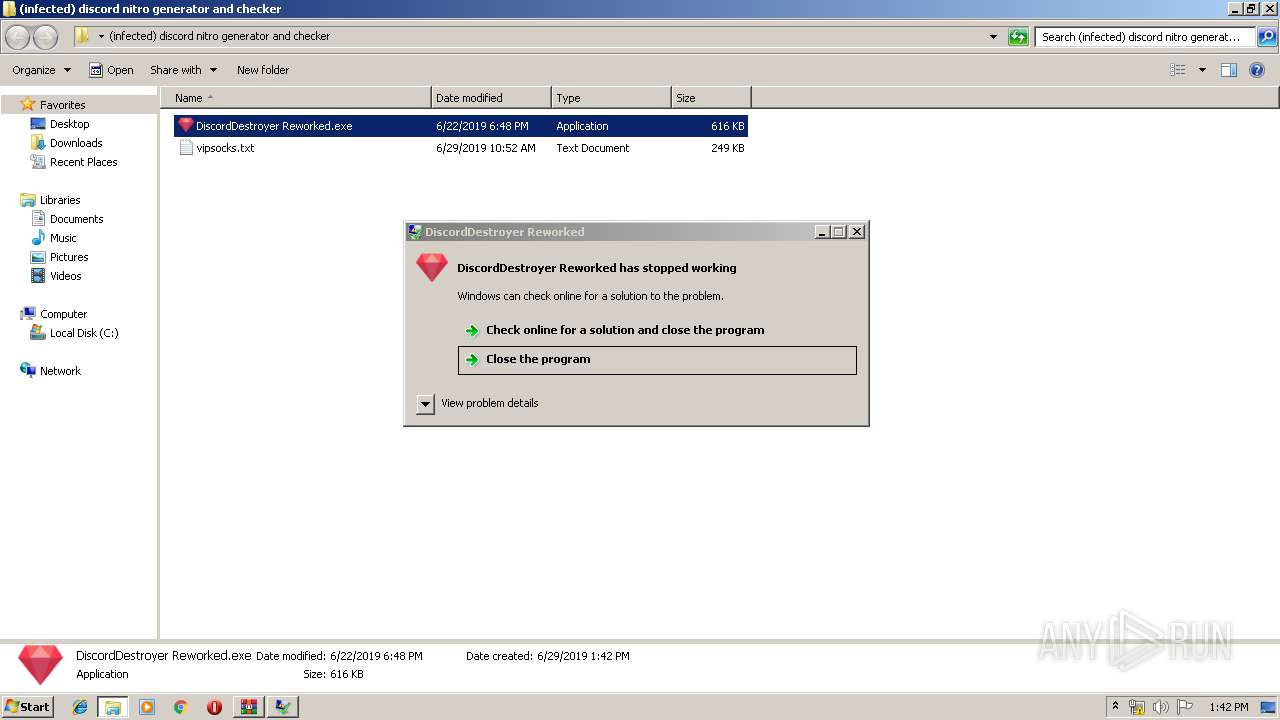Select the vipsocks.txt file icon
Viewport: 1280px width, 720px height.
[186, 148]
